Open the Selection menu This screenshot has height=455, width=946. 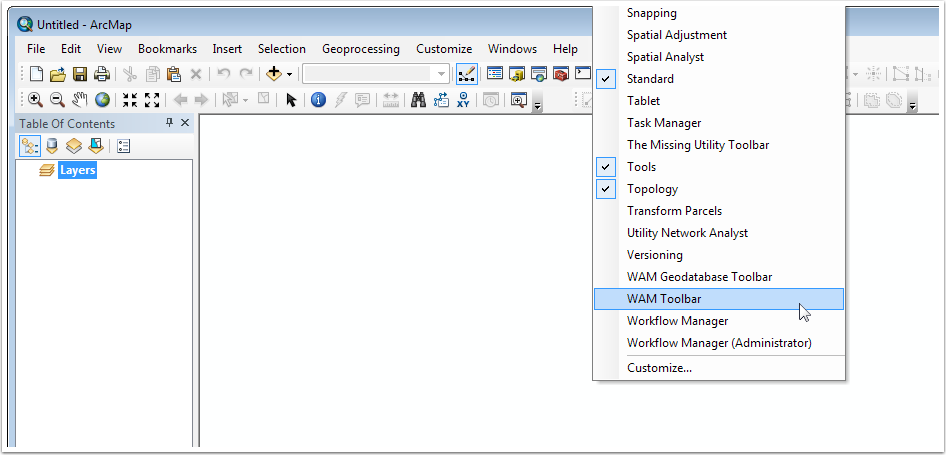coord(282,49)
